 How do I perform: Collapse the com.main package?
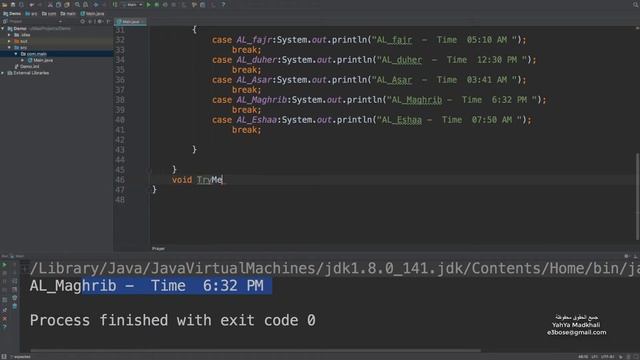(16, 54)
